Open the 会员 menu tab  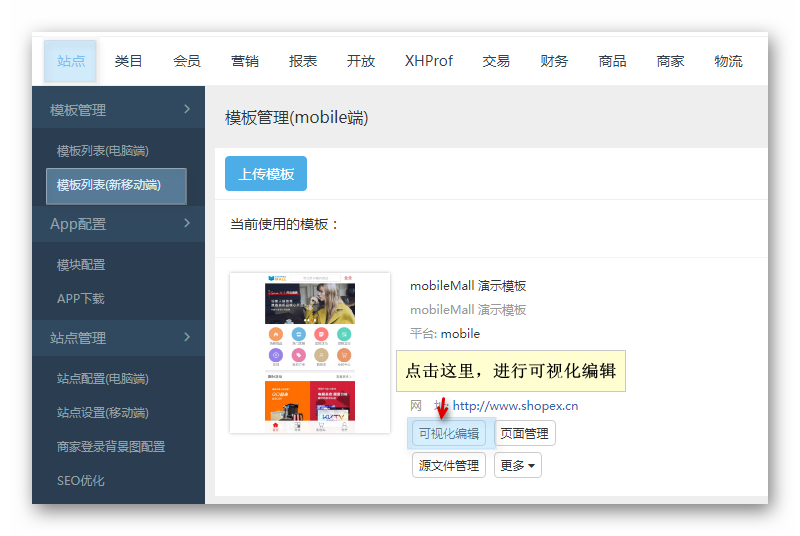(x=187, y=61)
